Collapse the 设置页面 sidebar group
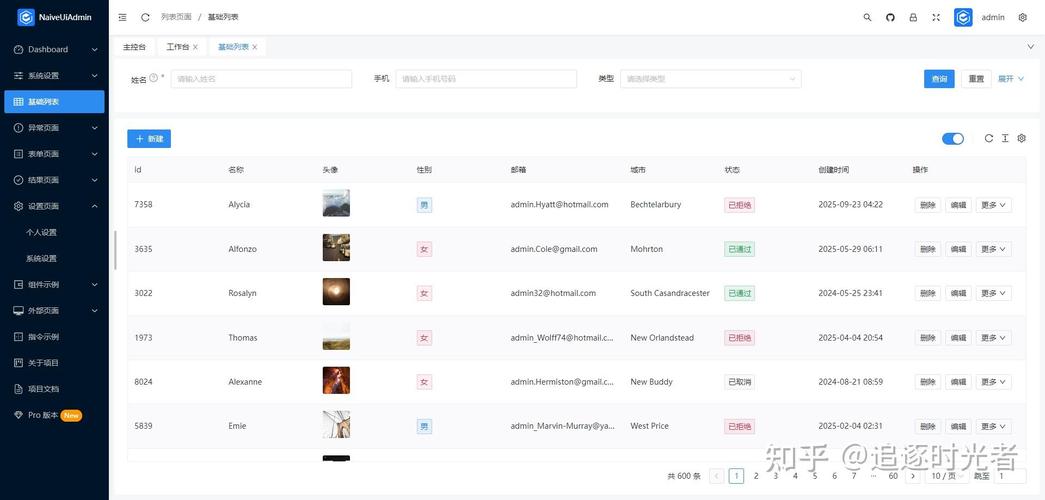This screenshot has height=500, width=1045. click(54, 206)
